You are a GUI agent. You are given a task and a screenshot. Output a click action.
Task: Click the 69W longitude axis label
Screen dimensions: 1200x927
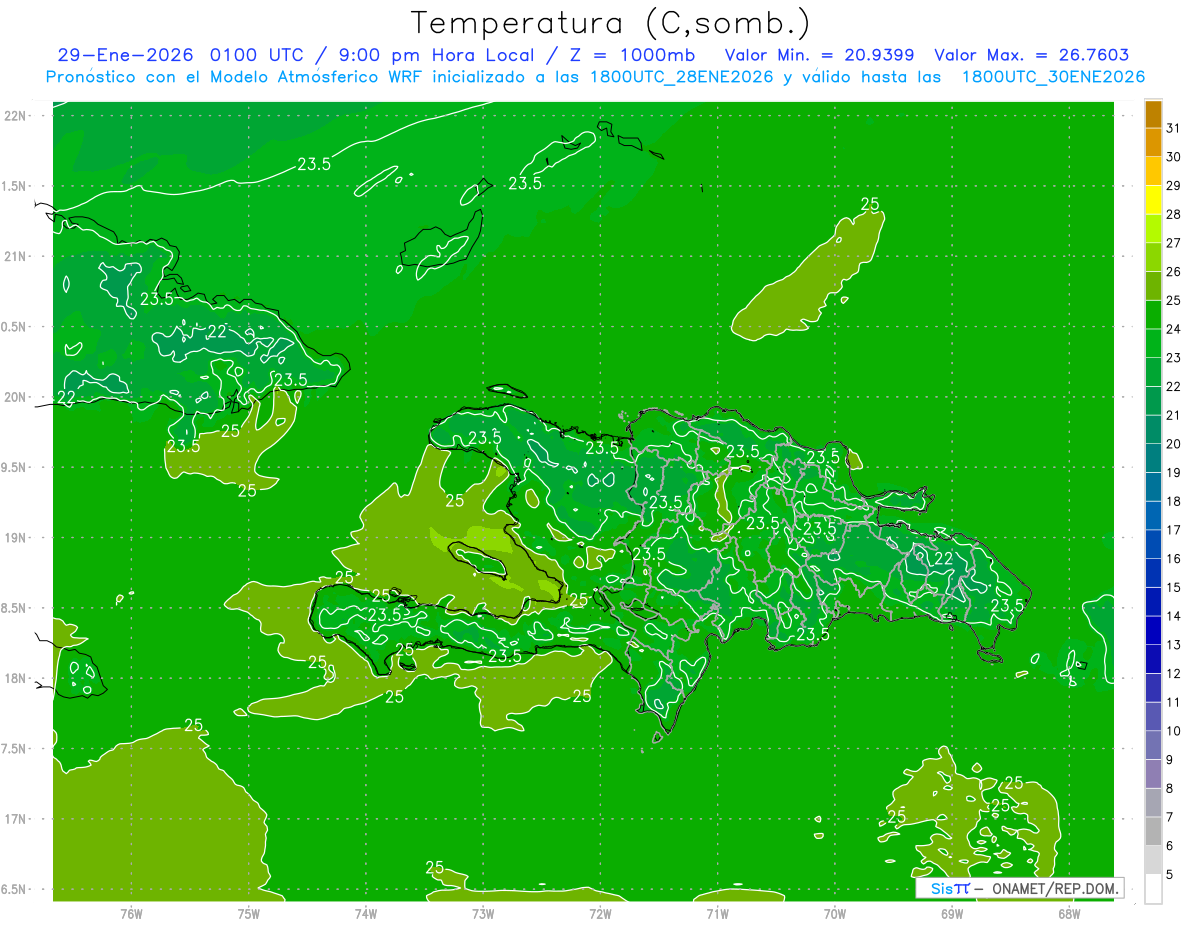(951, 914)
